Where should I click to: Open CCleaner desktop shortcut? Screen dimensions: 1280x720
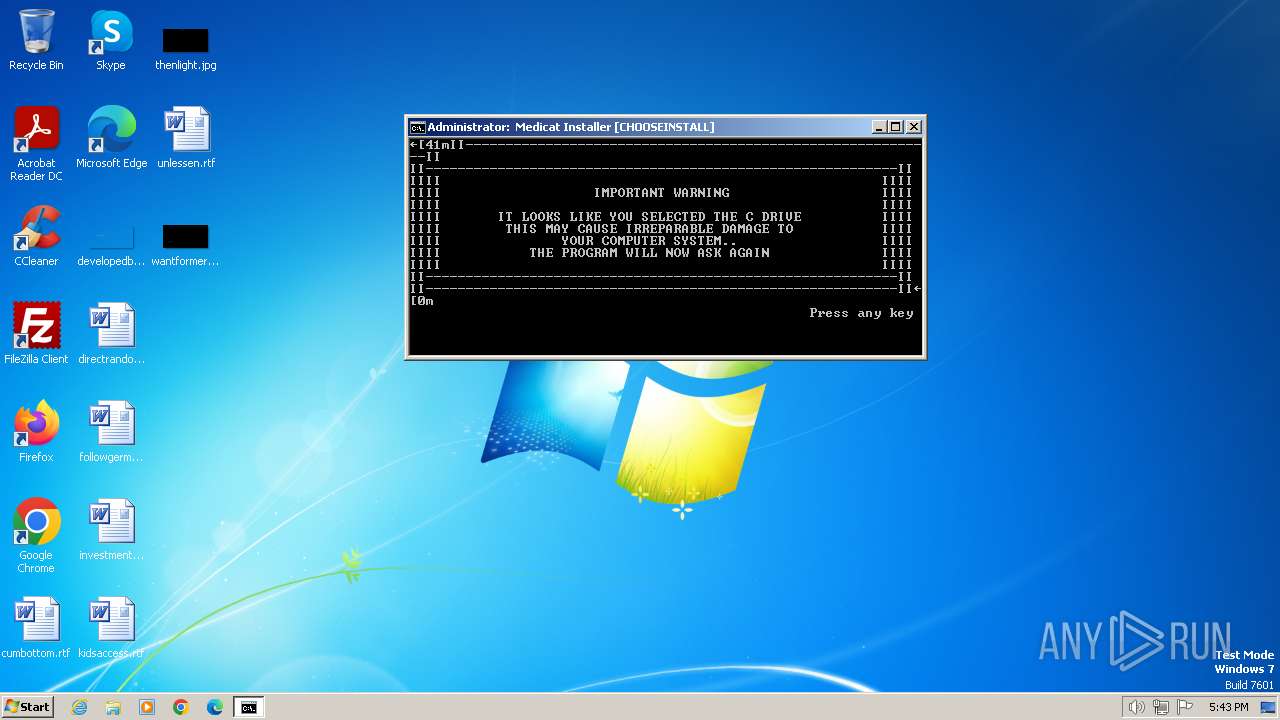36,236
